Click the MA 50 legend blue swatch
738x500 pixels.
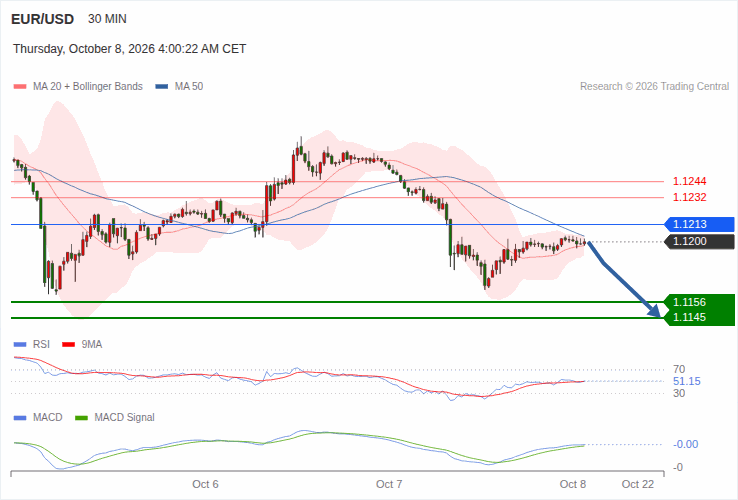(162, 87)
